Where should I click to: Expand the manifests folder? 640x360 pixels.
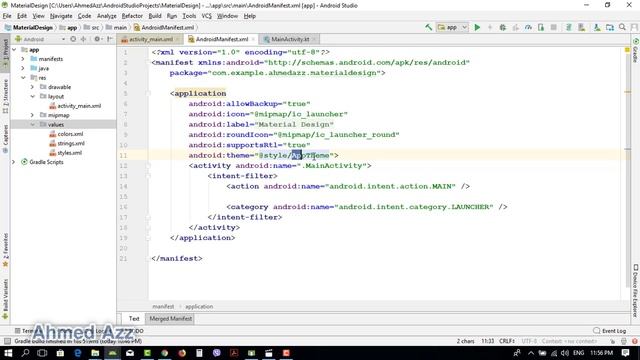23,59
